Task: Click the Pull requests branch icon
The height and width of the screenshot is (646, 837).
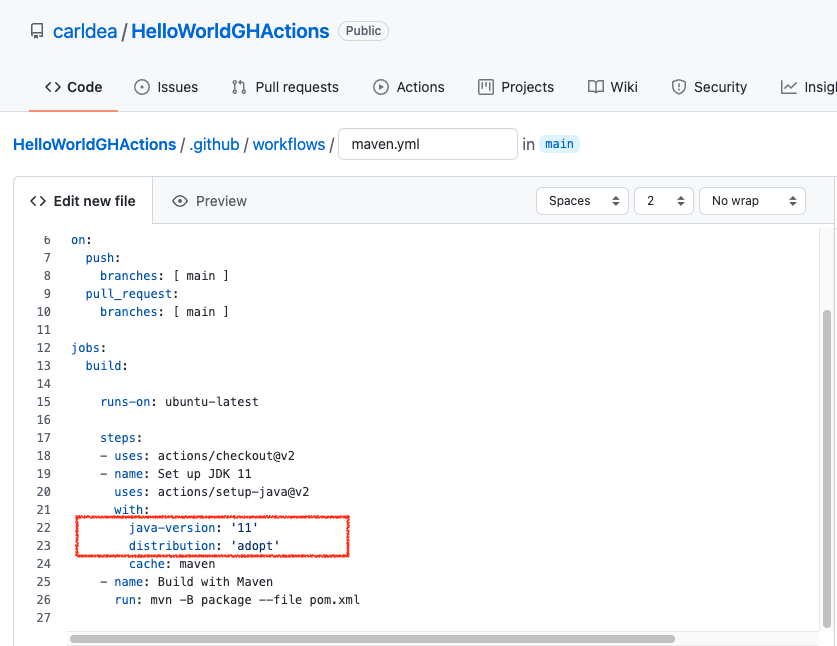Action: [239, 87]
